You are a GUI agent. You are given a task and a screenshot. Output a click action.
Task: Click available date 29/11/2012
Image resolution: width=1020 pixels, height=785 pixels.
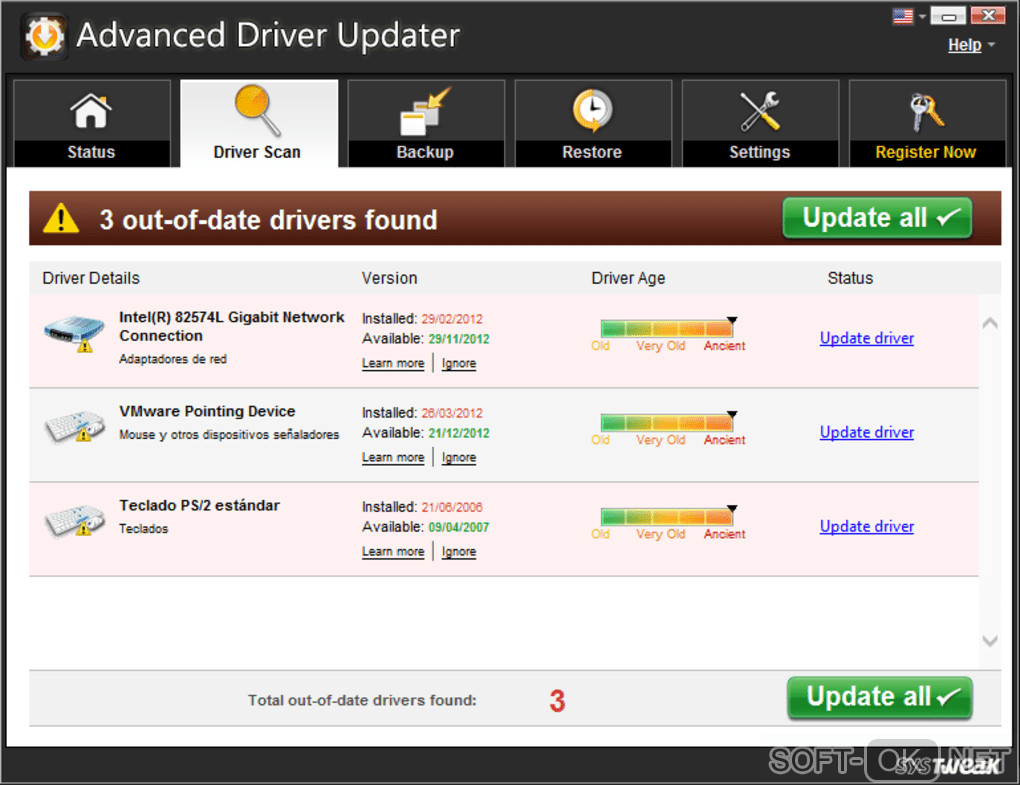(459, 339)
